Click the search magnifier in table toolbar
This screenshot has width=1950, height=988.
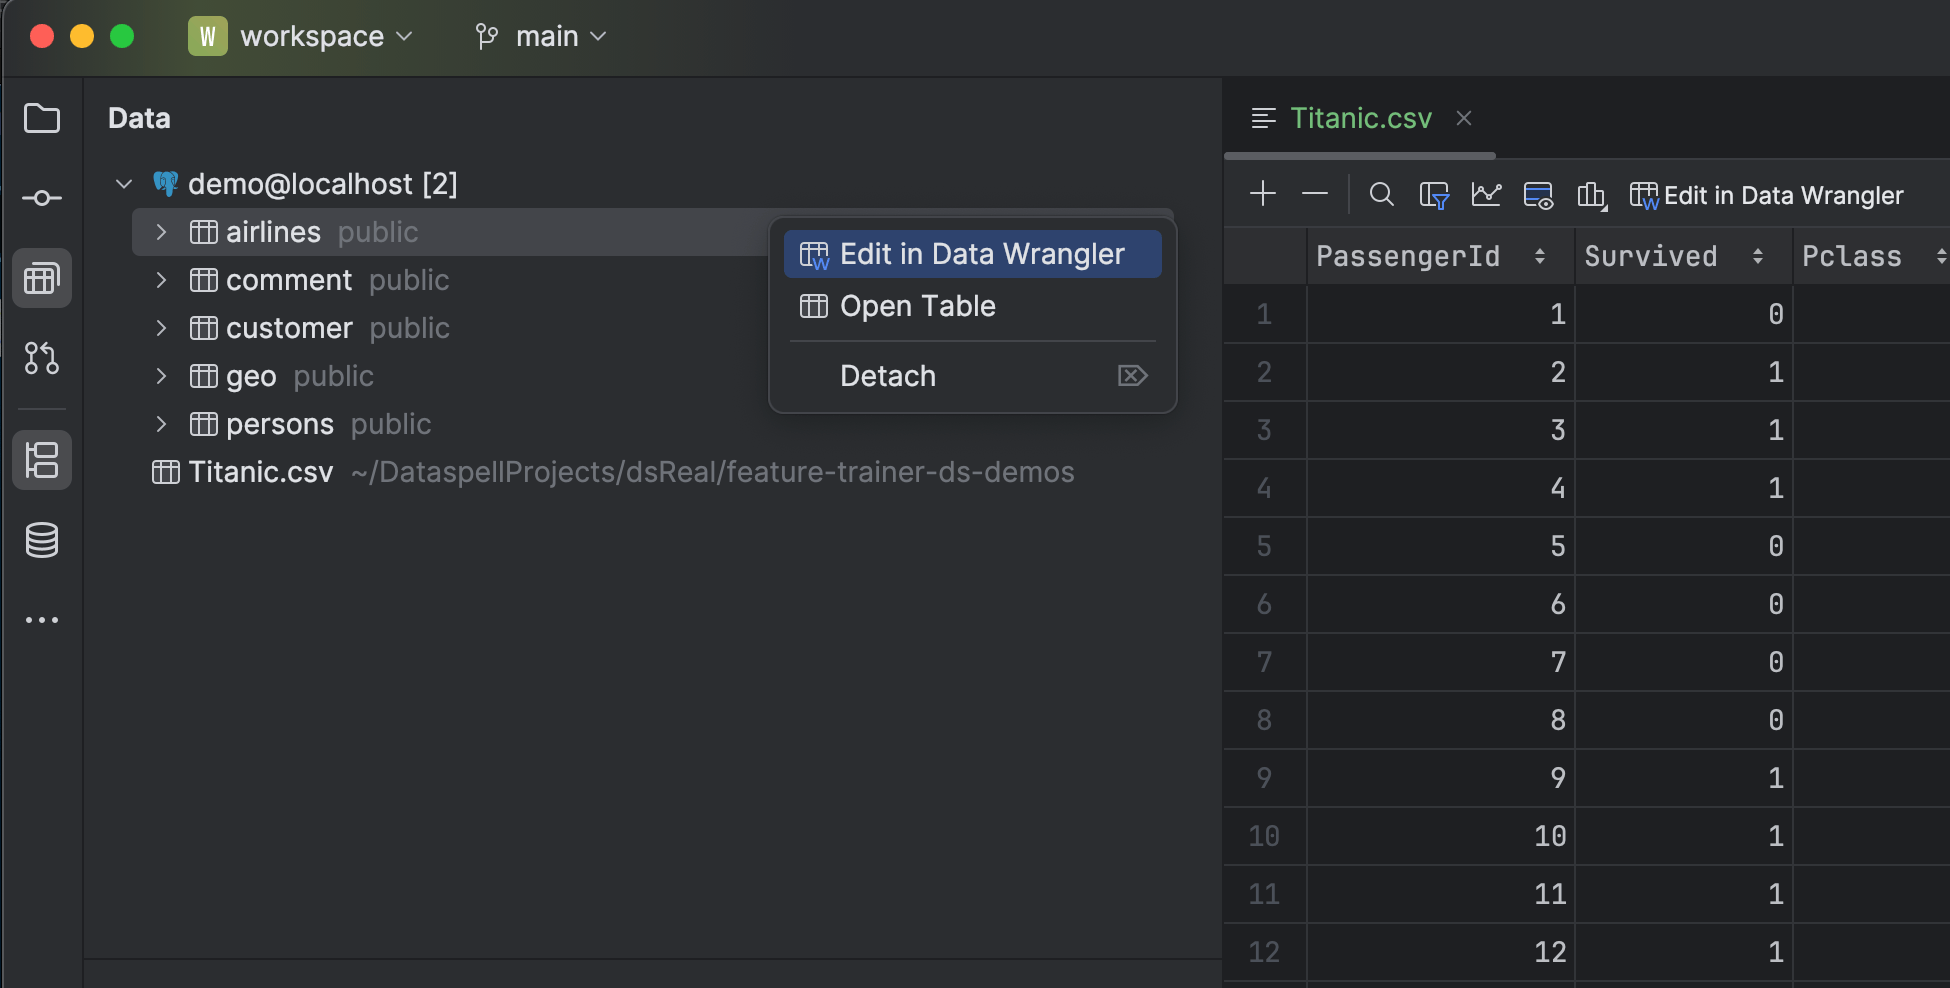(x=1381, y=194)
